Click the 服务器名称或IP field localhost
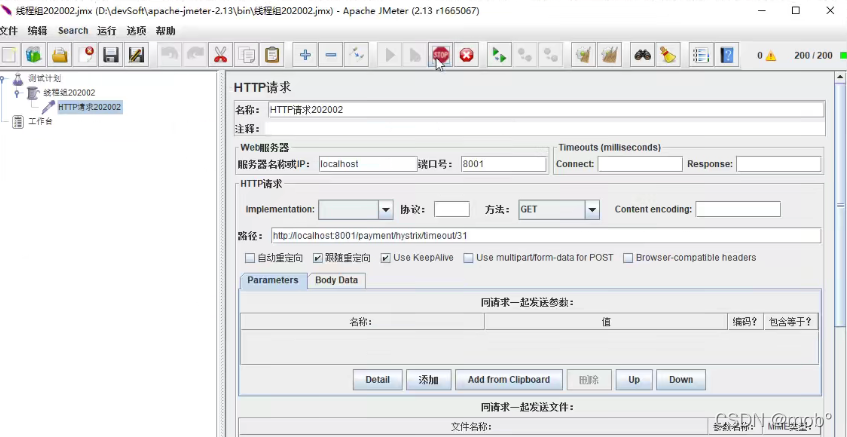Image resolution: width=847 pixels, height=437 pixels. click(368, 164)
